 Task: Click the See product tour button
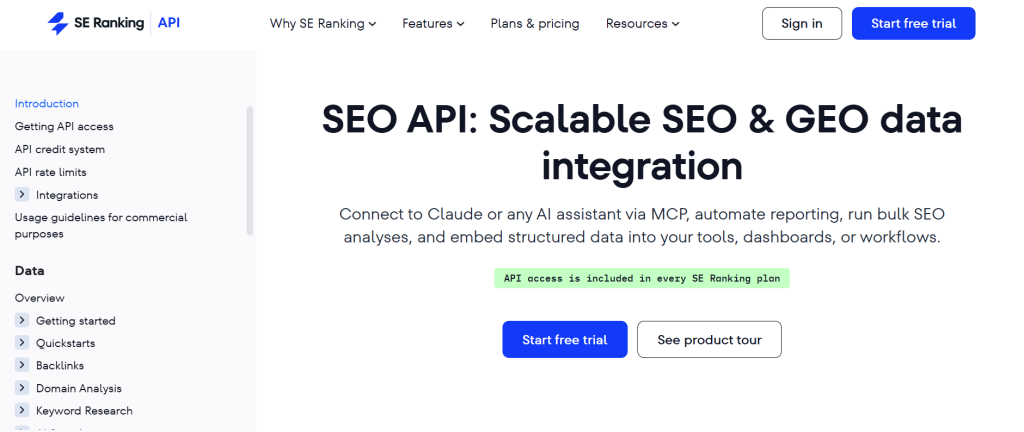click(x=709, y=339)
